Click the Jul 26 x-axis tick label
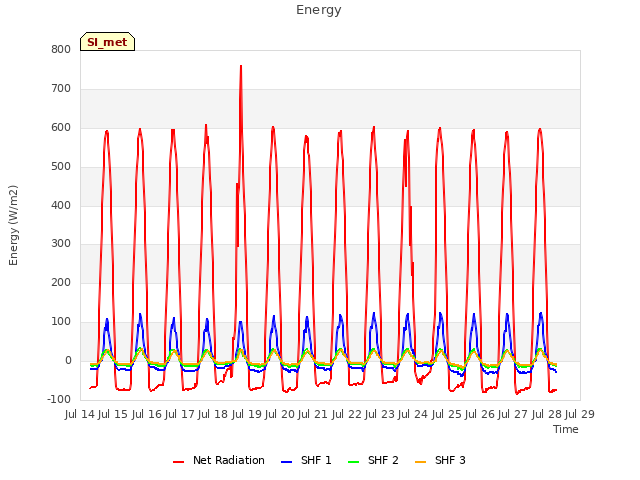Image resolution: width=640 pixels, height=480 pixels. [x=480, y=414]
